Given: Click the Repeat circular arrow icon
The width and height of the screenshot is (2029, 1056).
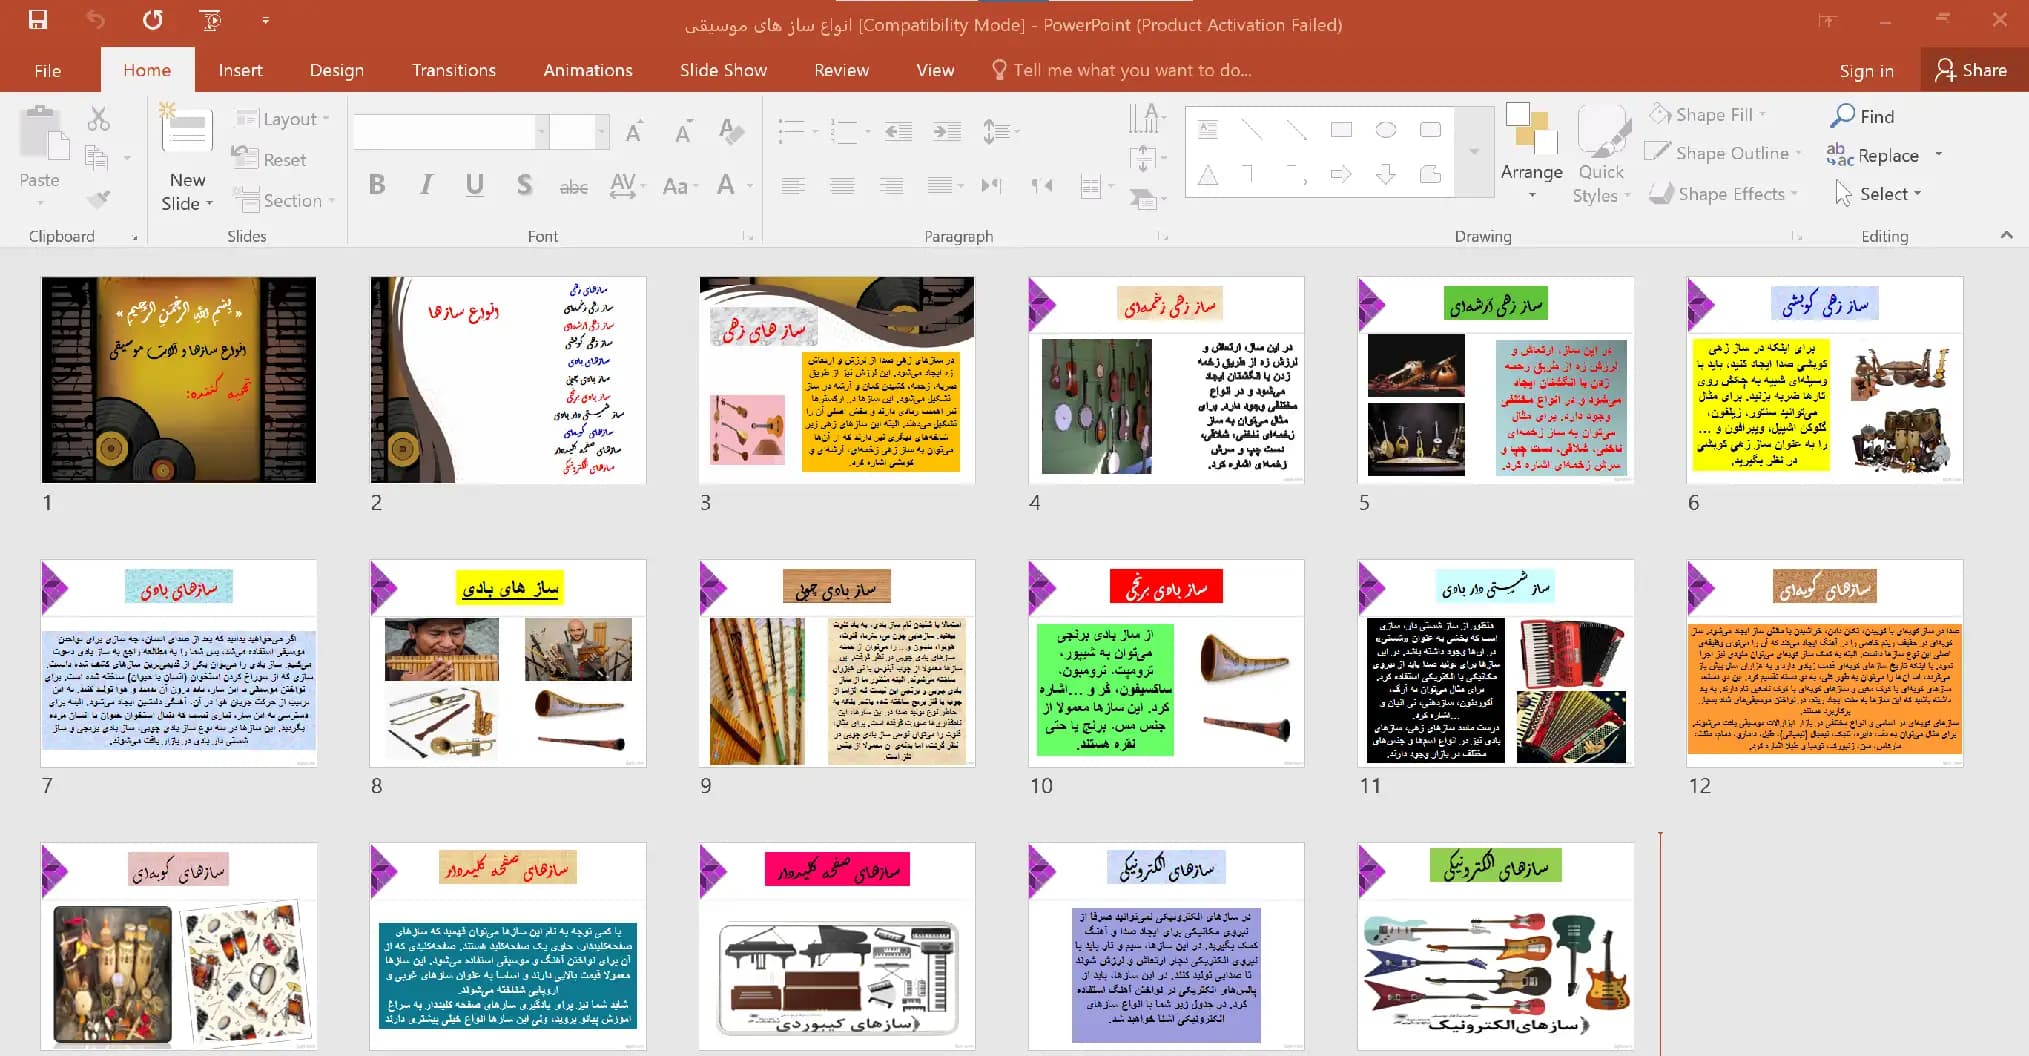Looking at the screenshot, I should [x=153, y=20].
